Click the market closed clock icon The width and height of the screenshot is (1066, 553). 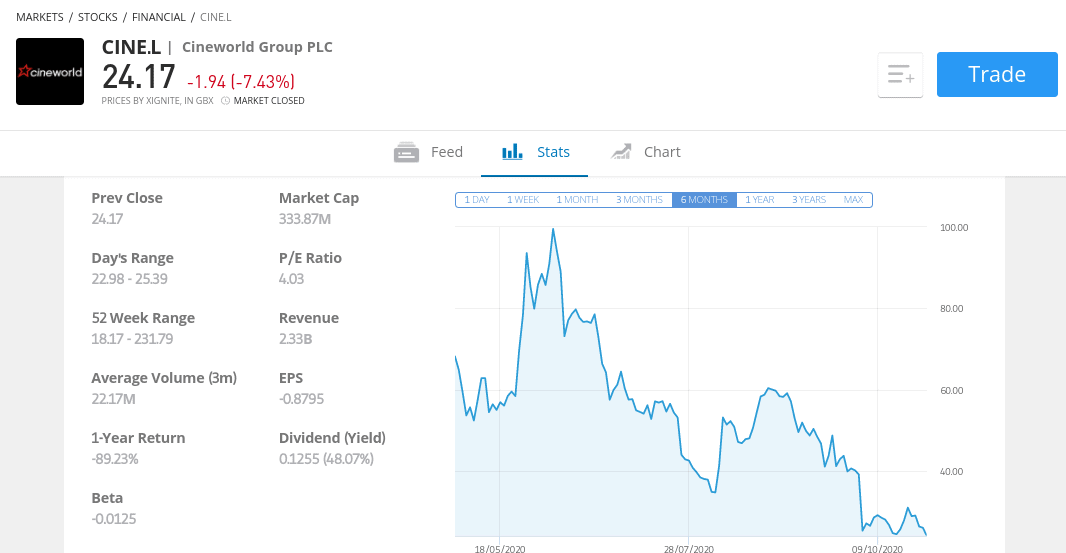(226, 101)
